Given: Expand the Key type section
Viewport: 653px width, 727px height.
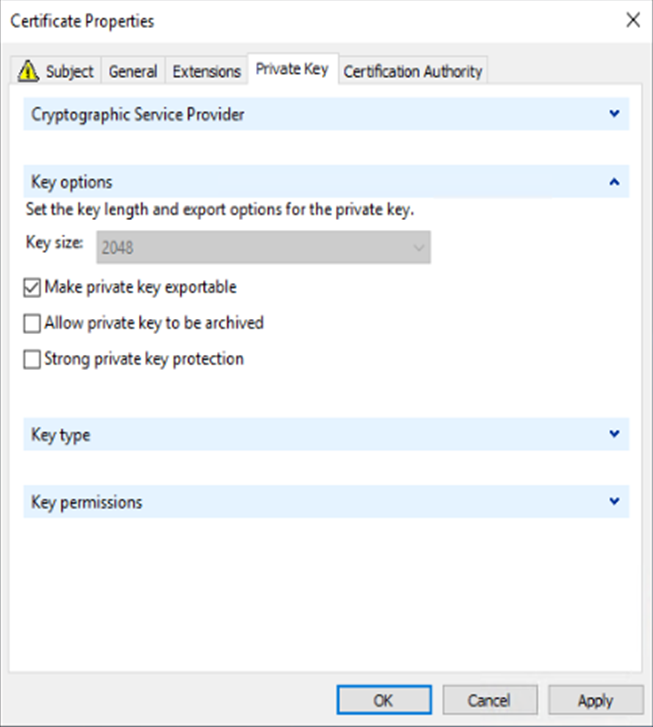Looking at the screenshot, I should pyautogui.click(x=614, y=435).
